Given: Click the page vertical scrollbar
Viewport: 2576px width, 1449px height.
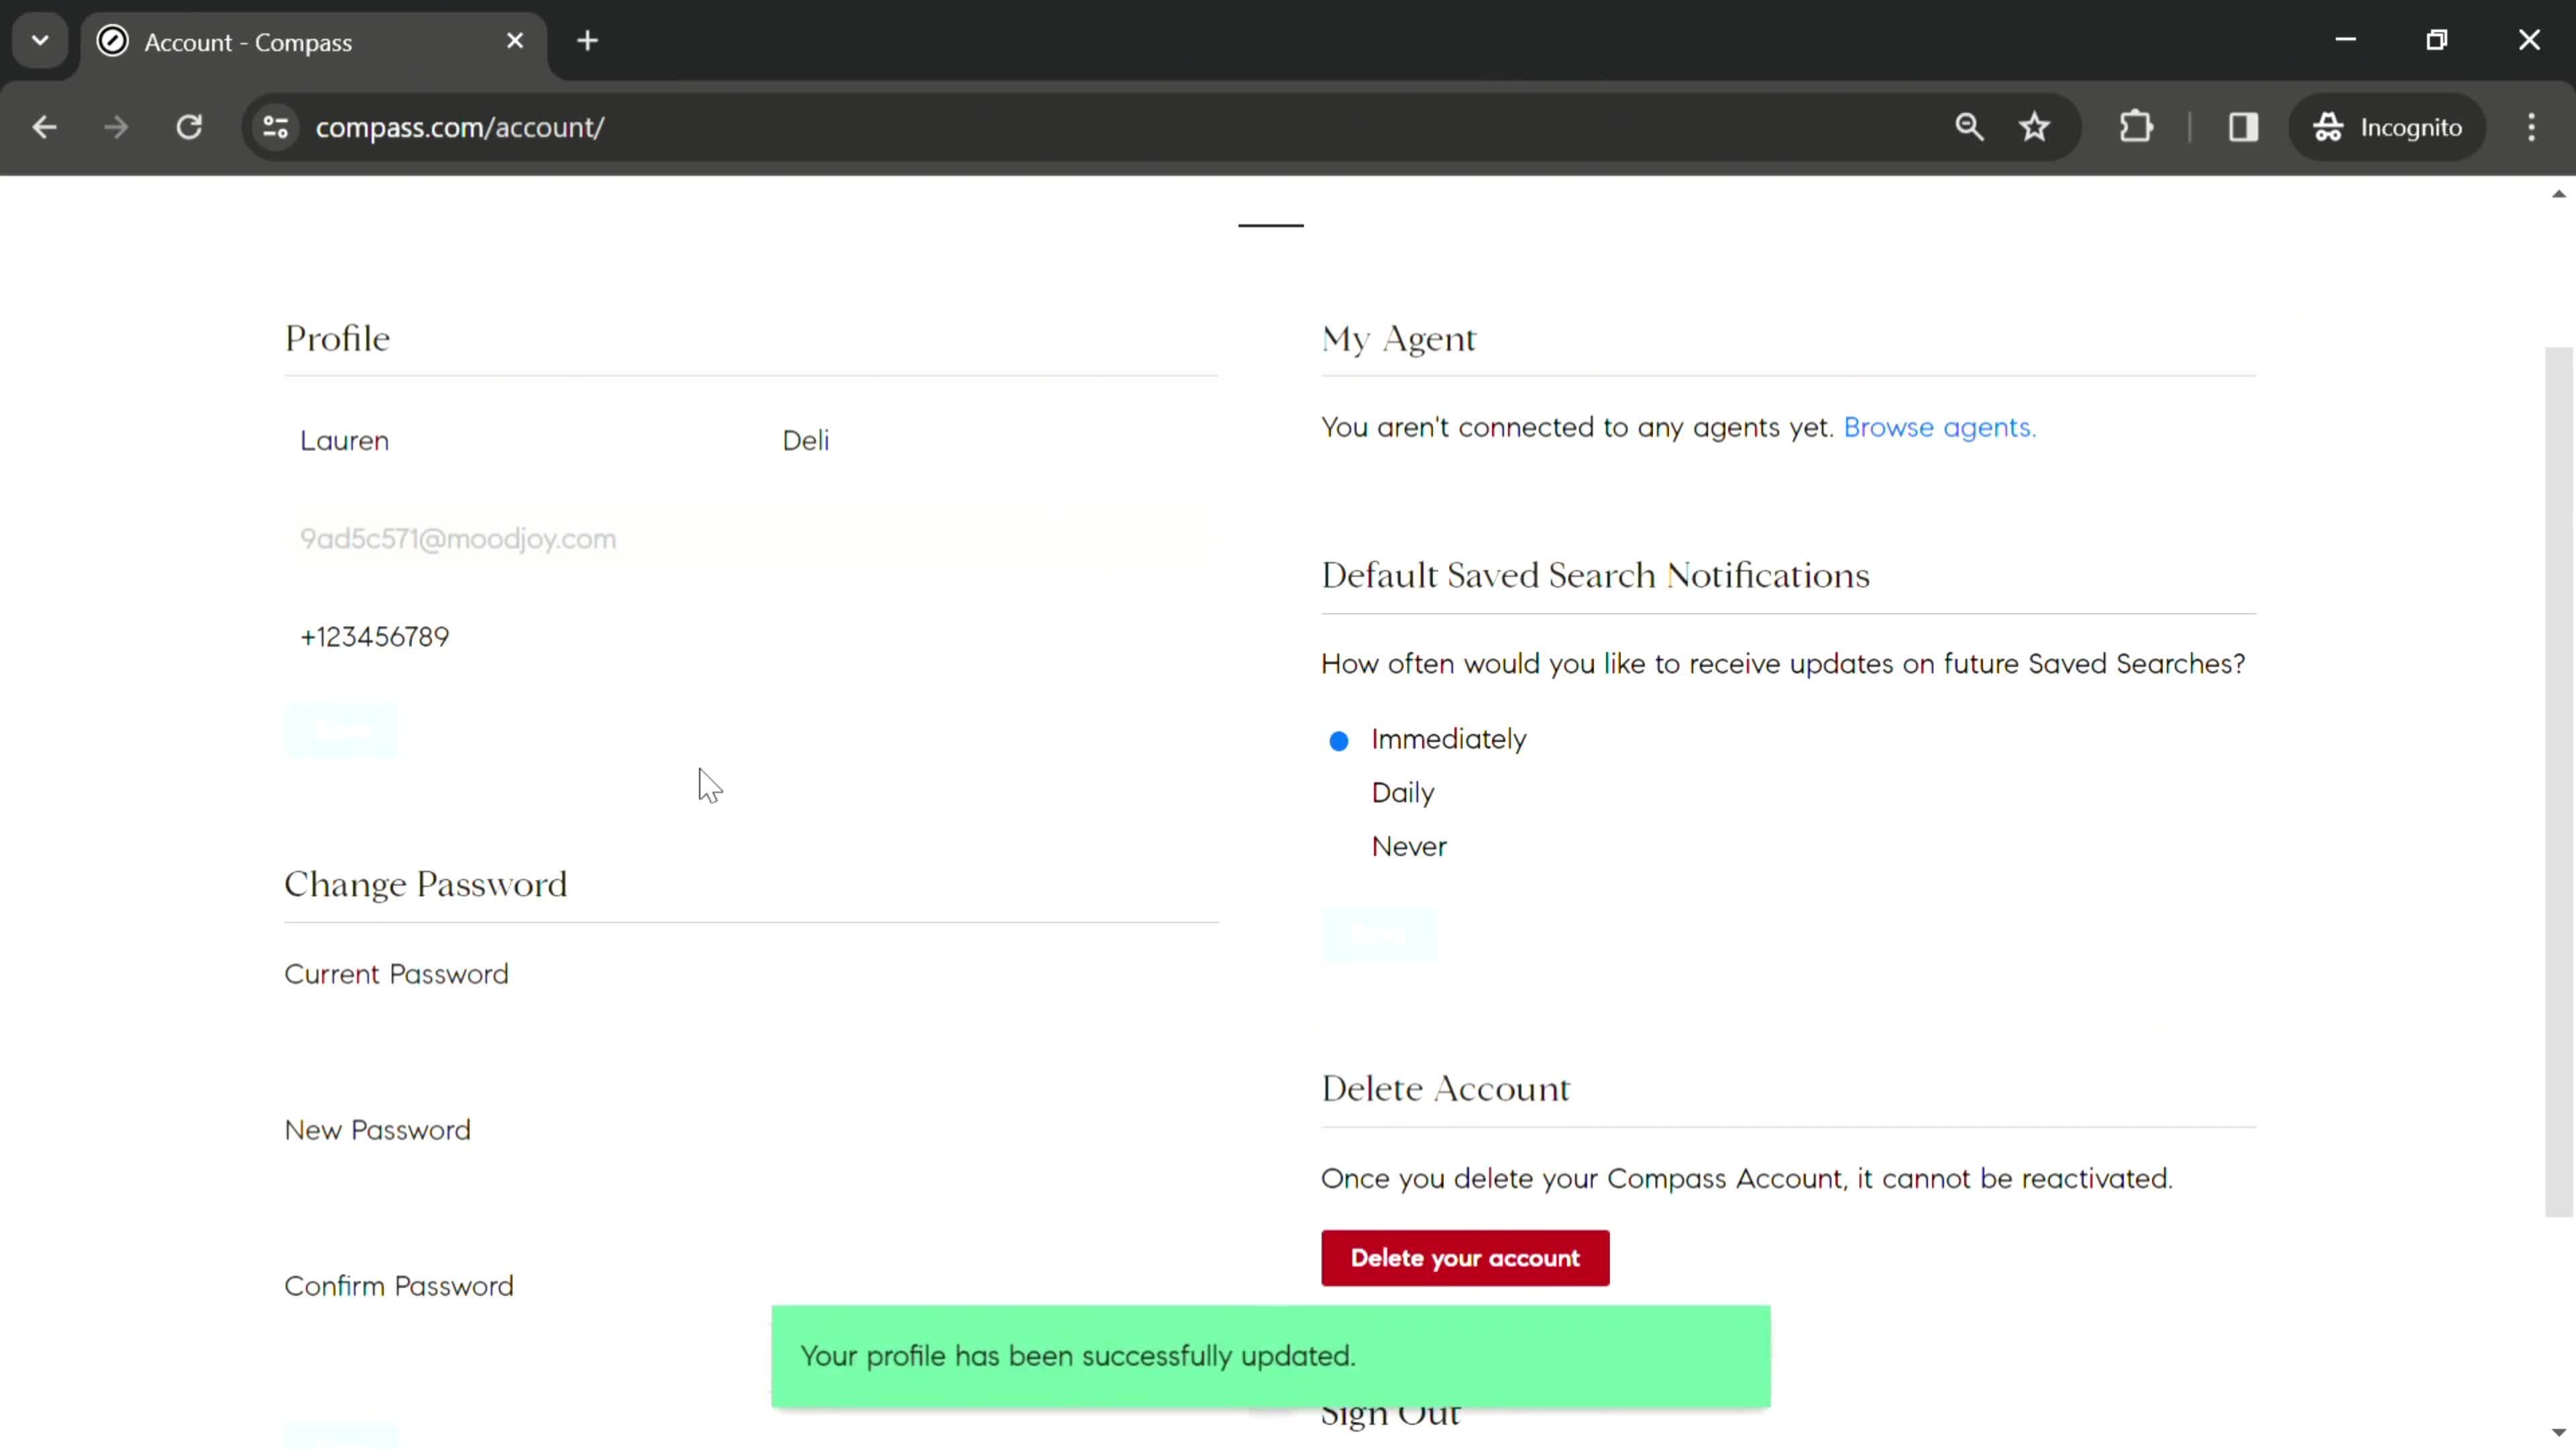Looking at the screenshot, I should tap(2558, 782).
